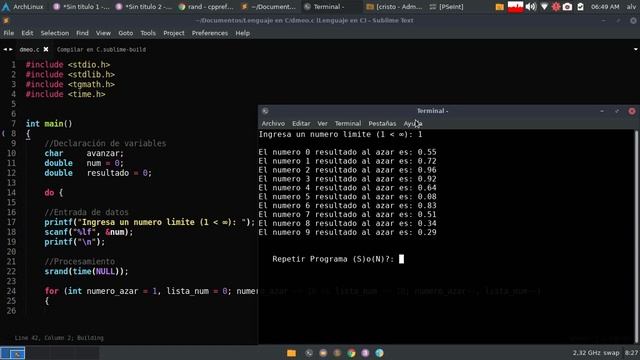This screenshot has height=360, width=640.
Task: Open the tab list dropdown arrow in Sublime
Action: coord(636,49)
